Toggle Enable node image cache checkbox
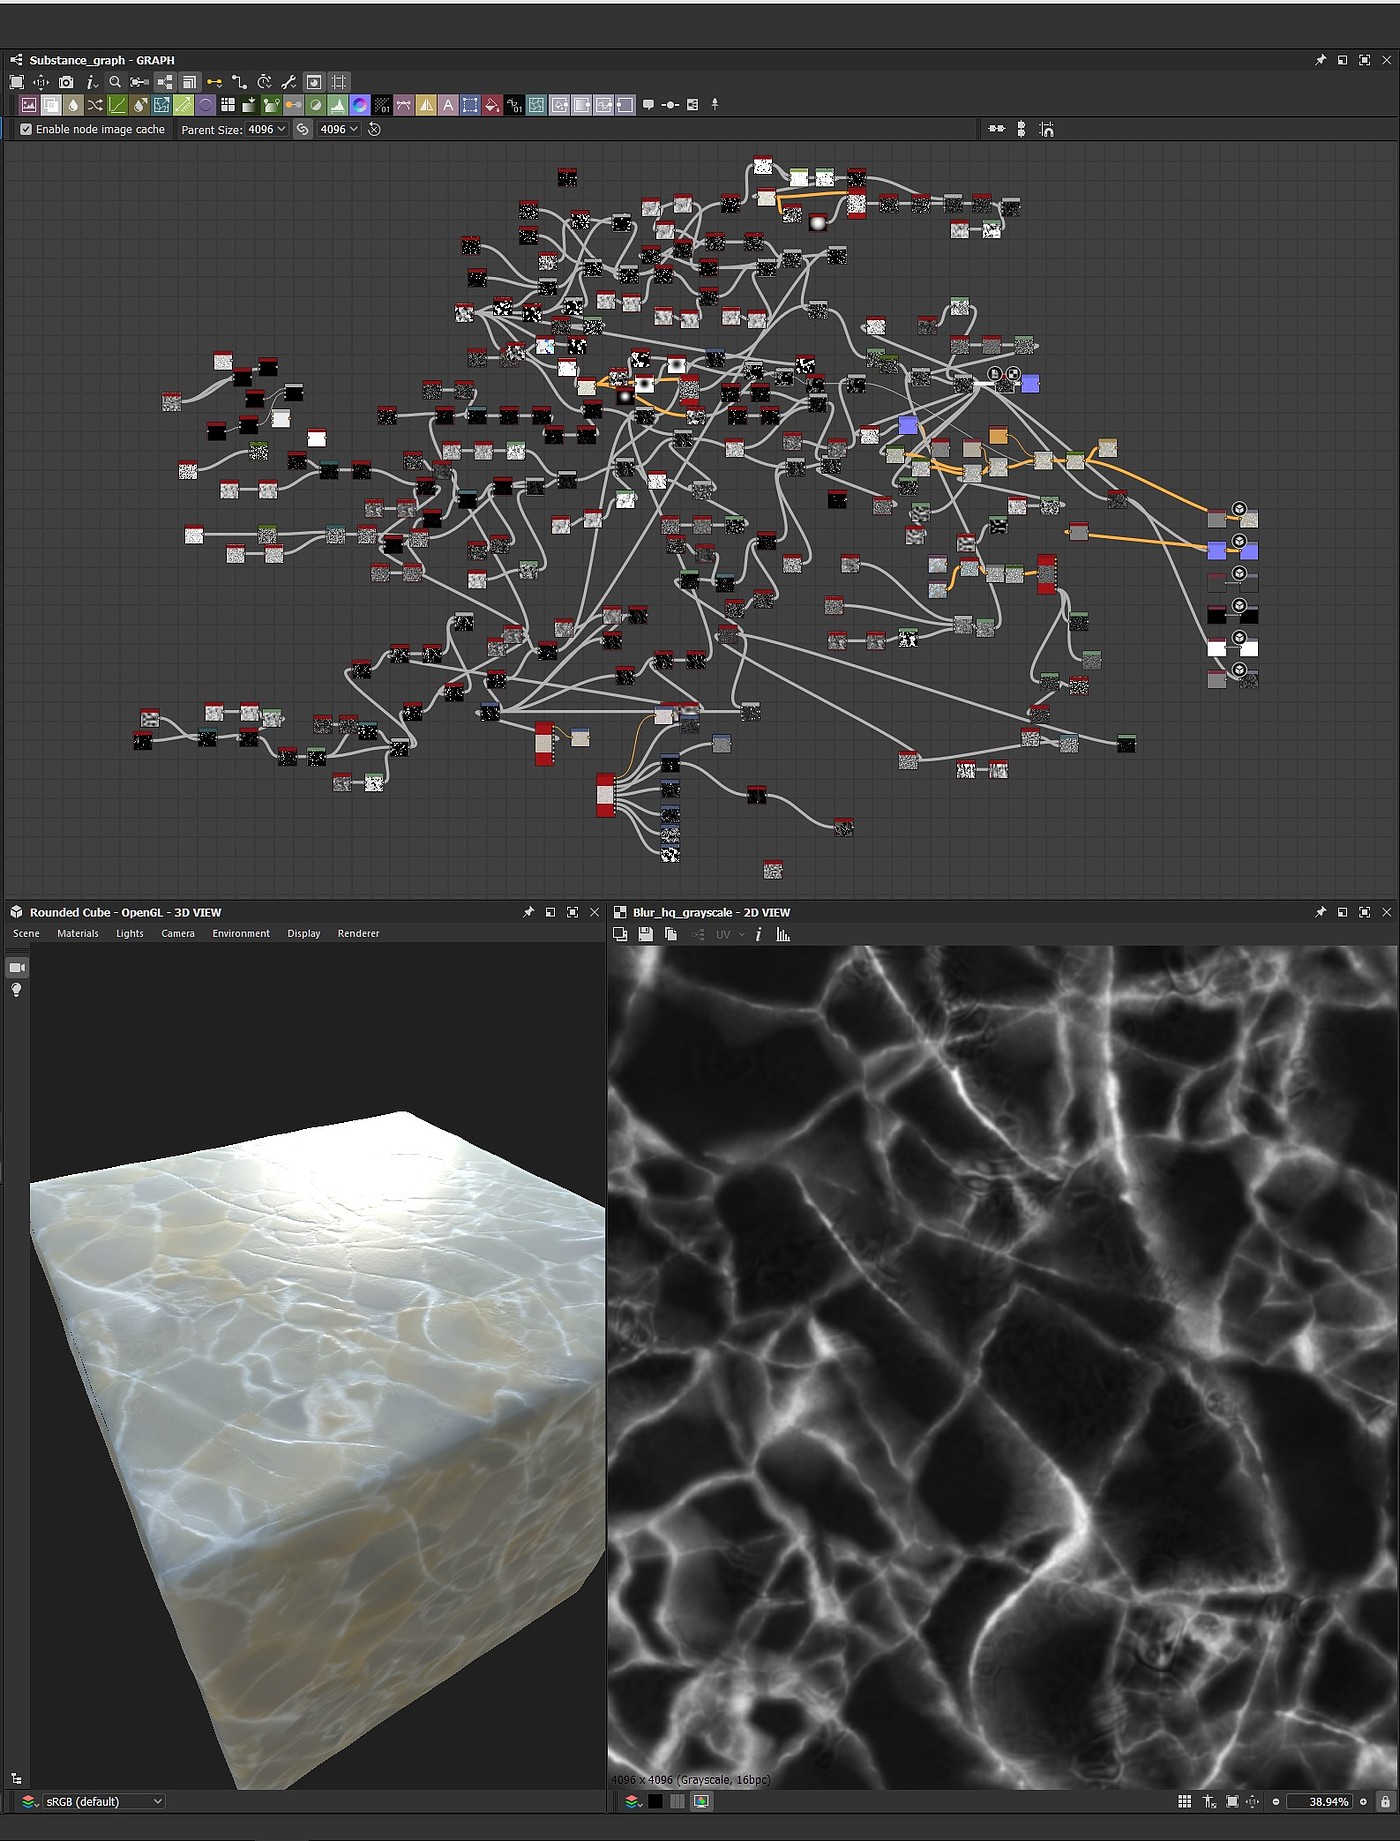Screen dimensions: 1400x1841 point(26,129)
